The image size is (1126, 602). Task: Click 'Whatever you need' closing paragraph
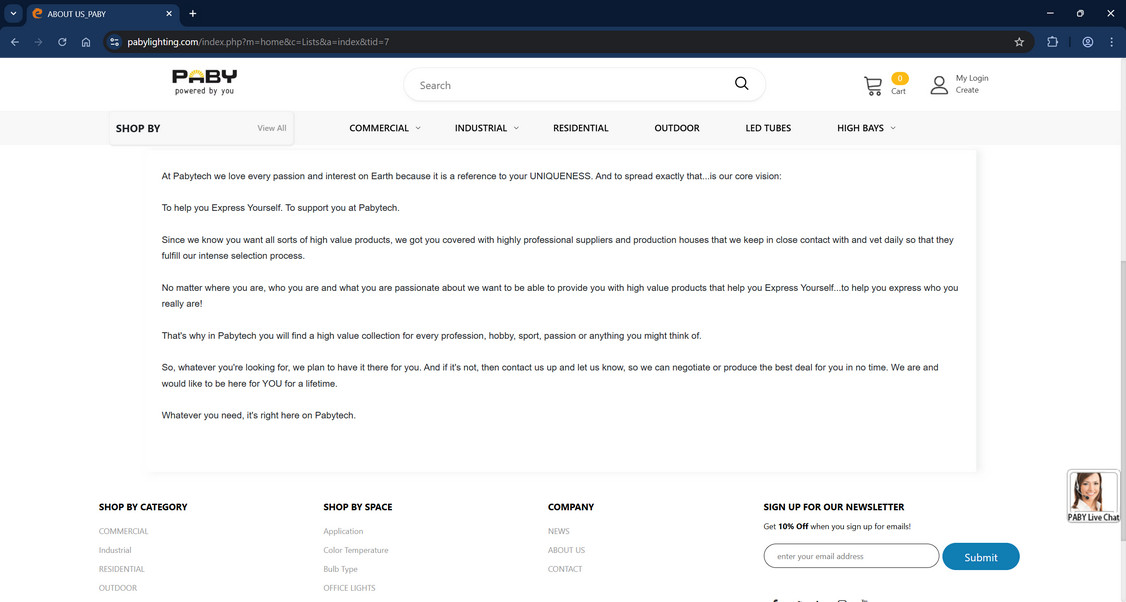pyautogui.click(x=259, y=415)
